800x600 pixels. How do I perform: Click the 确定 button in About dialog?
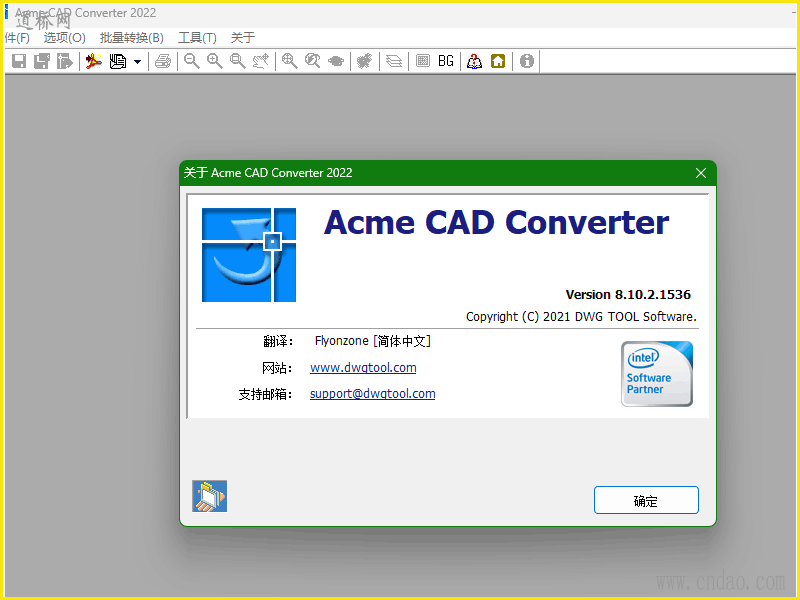(x=646, y=500)
